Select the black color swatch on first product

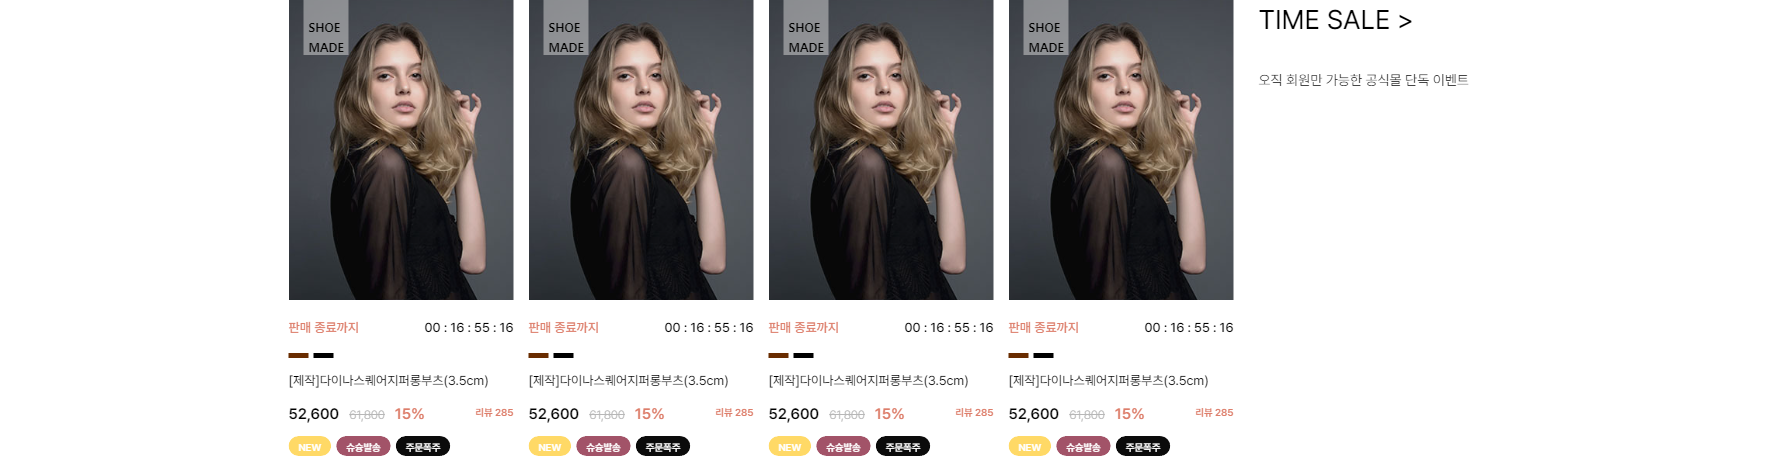323,355
